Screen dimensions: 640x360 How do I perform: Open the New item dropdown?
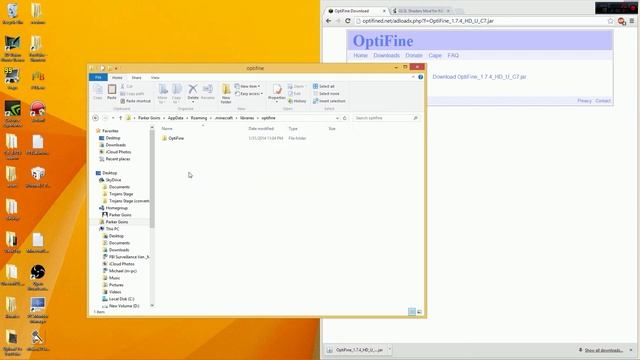(247, 86)
